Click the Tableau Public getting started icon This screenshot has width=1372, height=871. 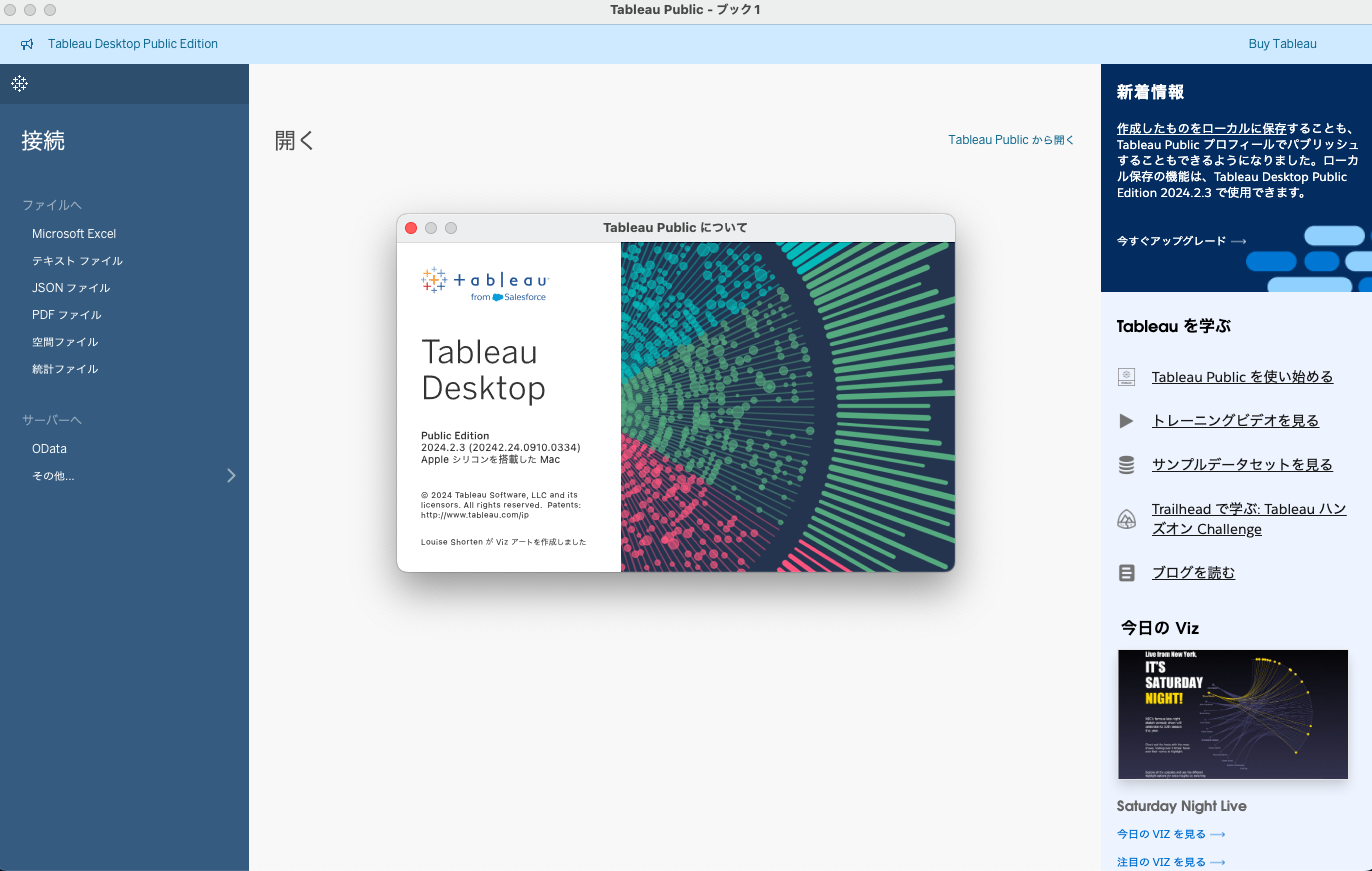[x=1126, y=377]
